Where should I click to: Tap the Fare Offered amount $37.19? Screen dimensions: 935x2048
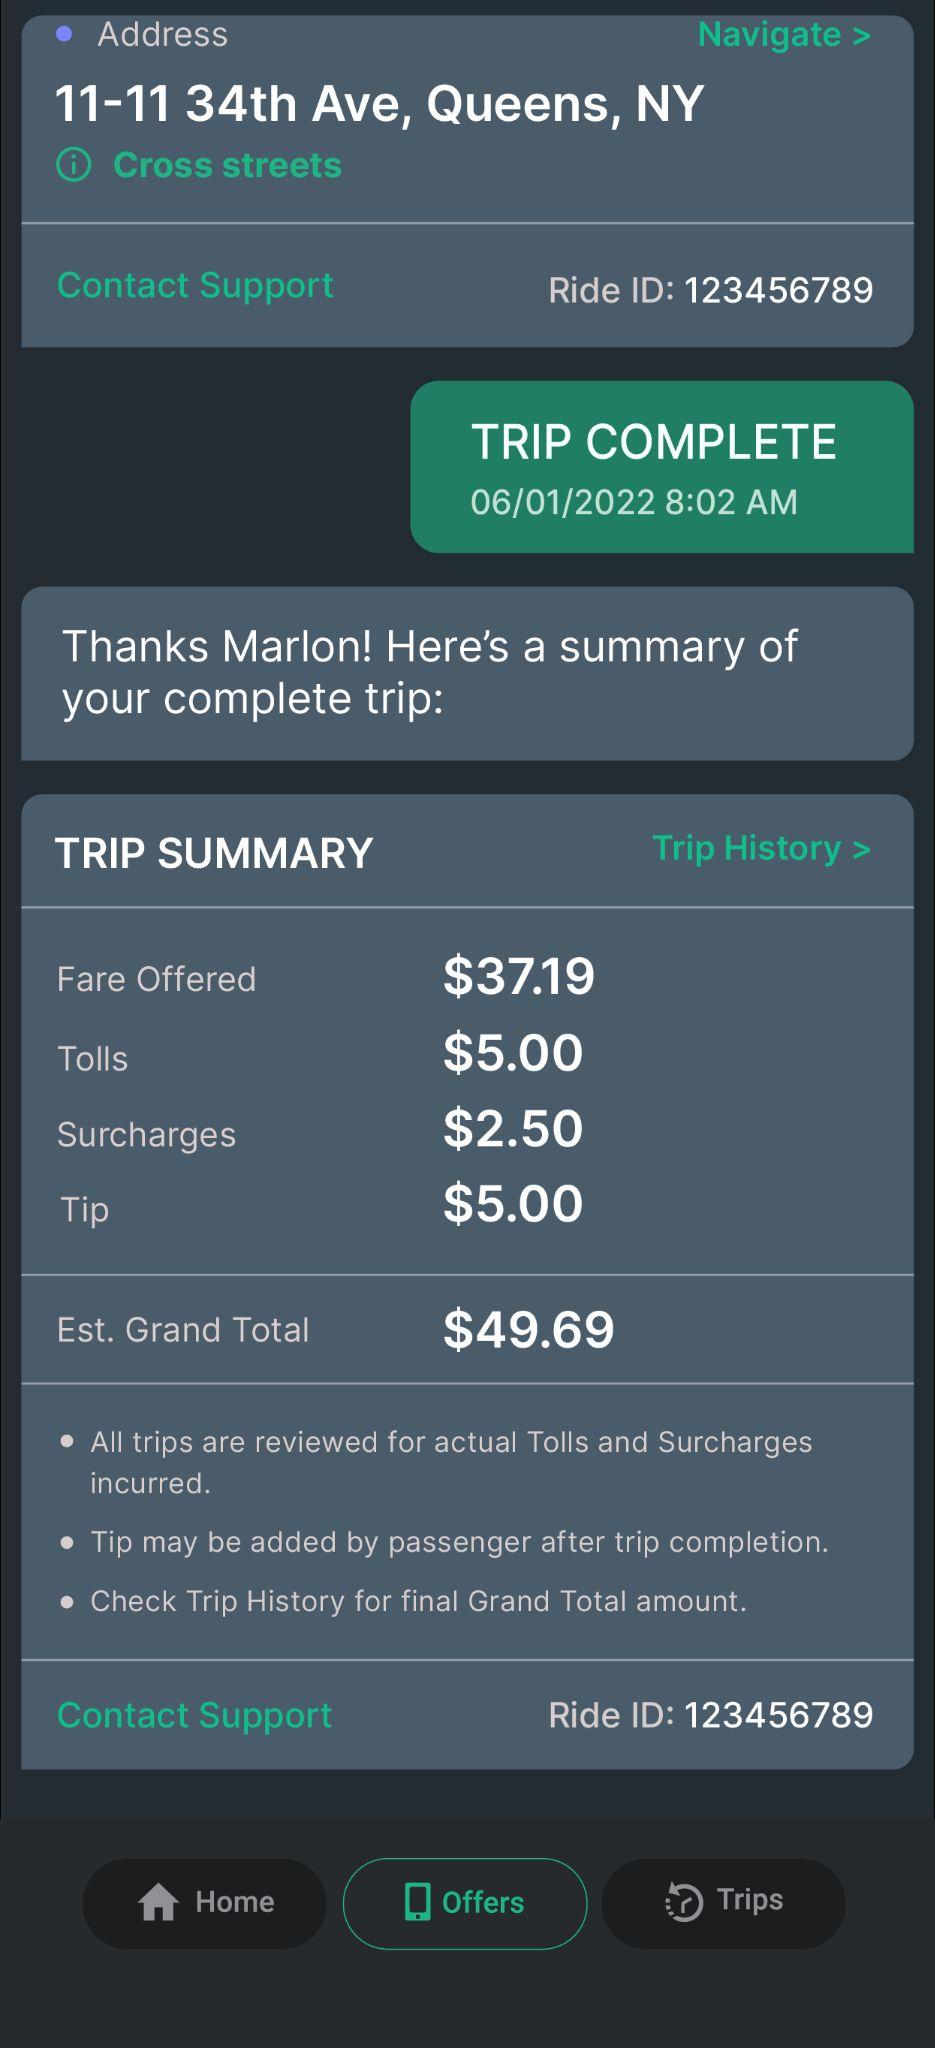pos(518,976)
